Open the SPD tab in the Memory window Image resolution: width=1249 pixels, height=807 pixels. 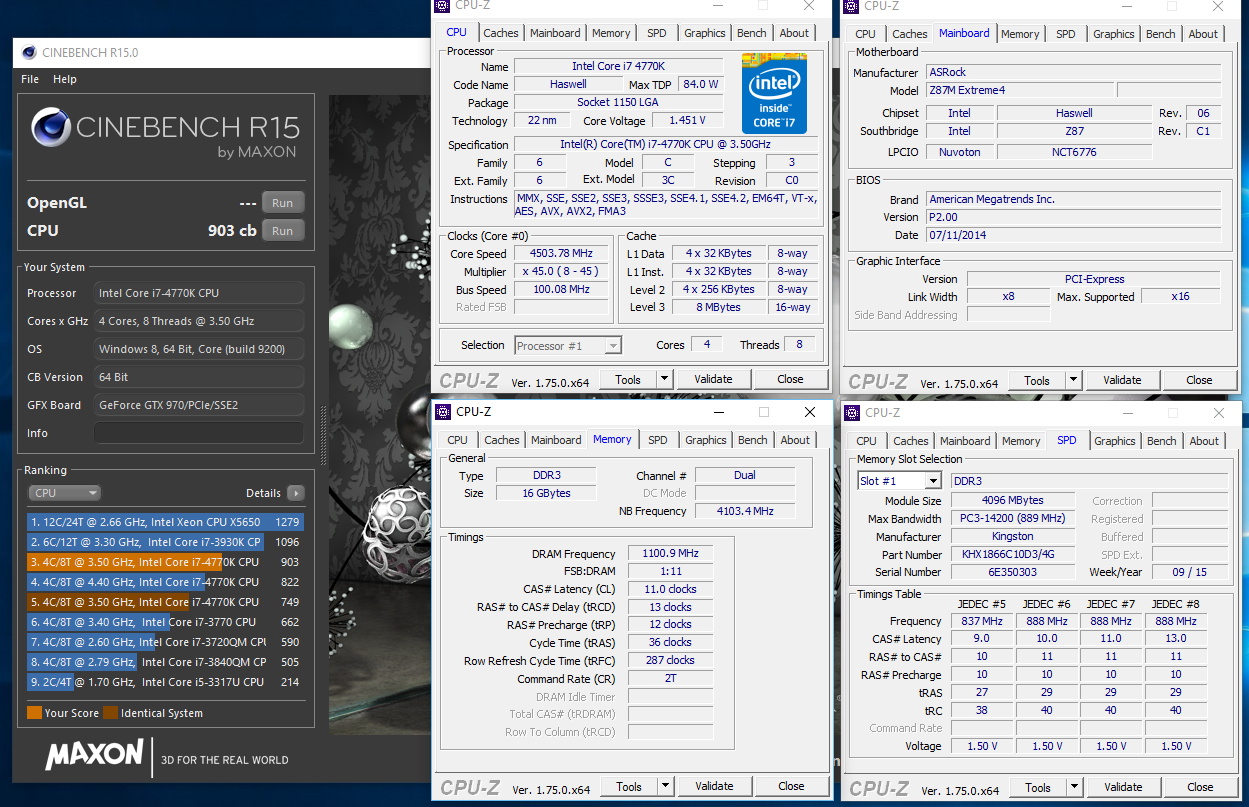point(658,440)
